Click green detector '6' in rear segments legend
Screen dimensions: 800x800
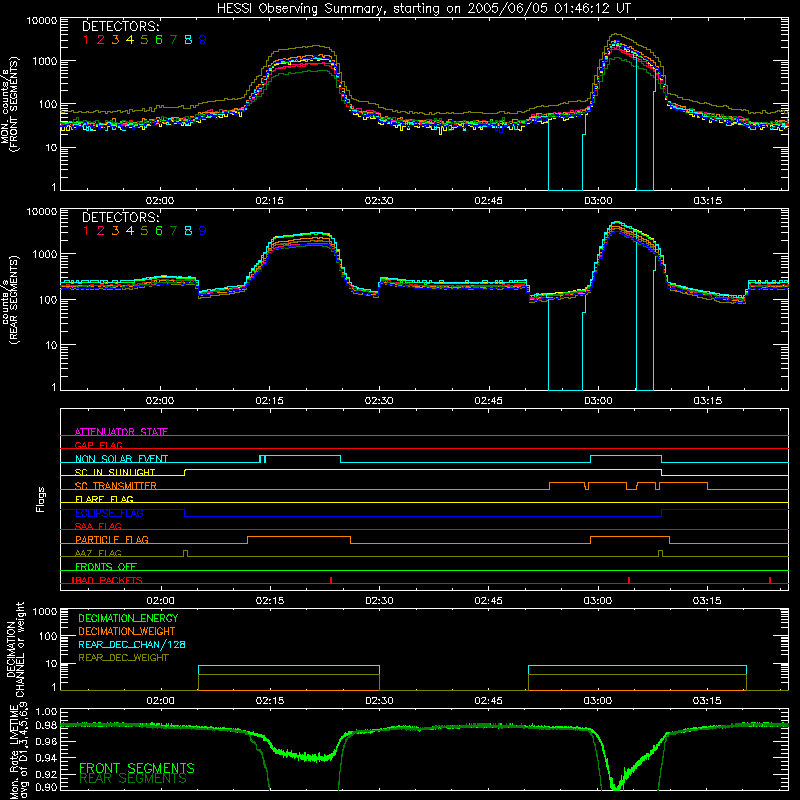(x=159, y=231)
